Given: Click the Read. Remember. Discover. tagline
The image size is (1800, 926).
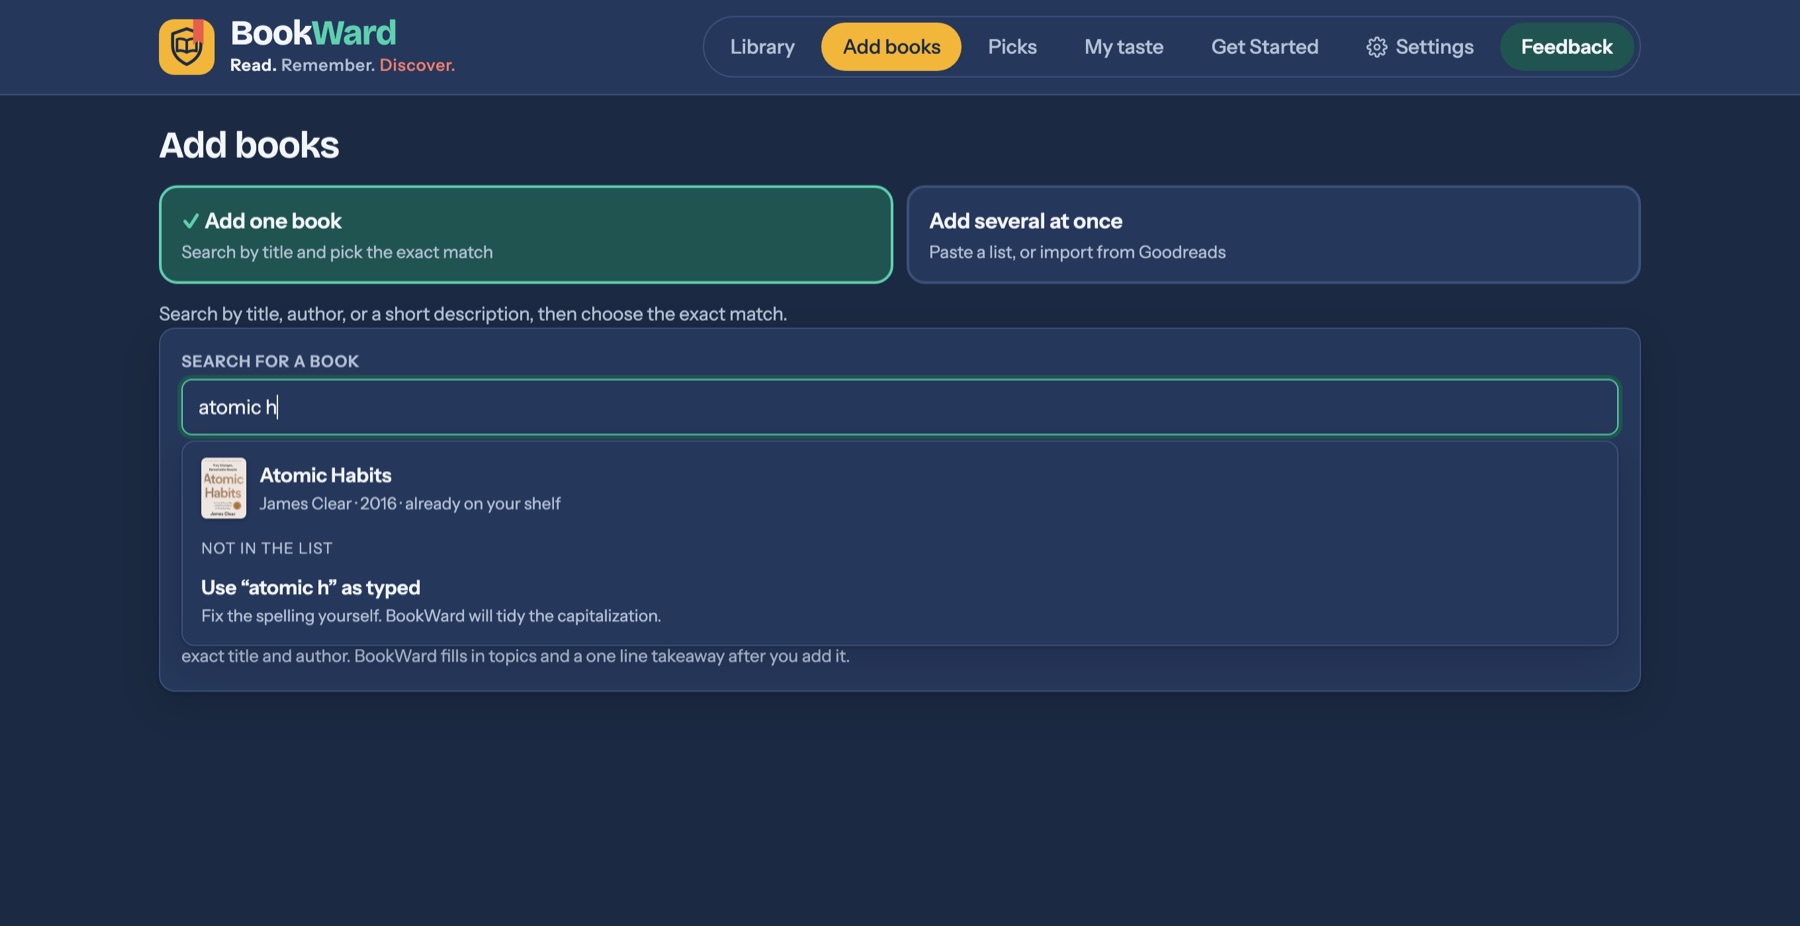Looking at the screenshot, I should 342,65.
